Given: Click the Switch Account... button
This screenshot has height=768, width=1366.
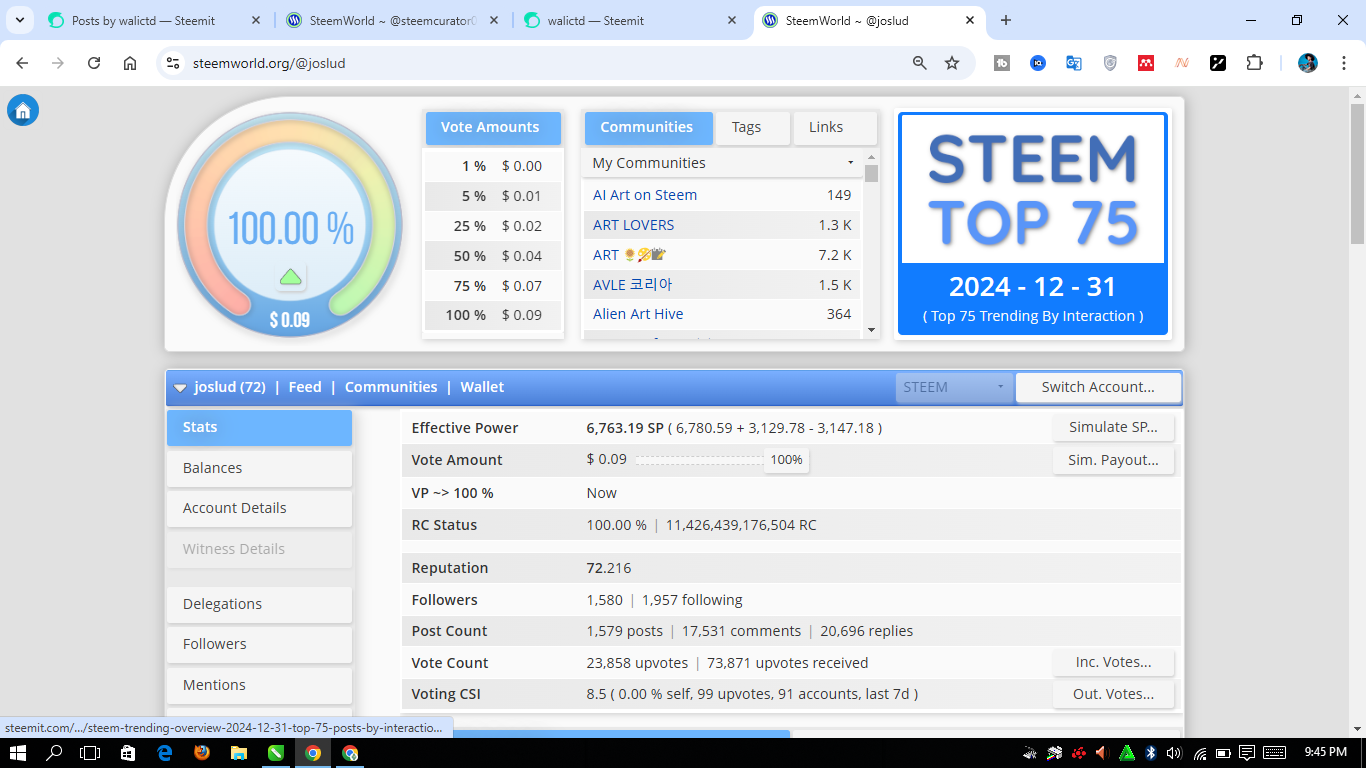Looking at the screenshot, I should click(1098, 387).
